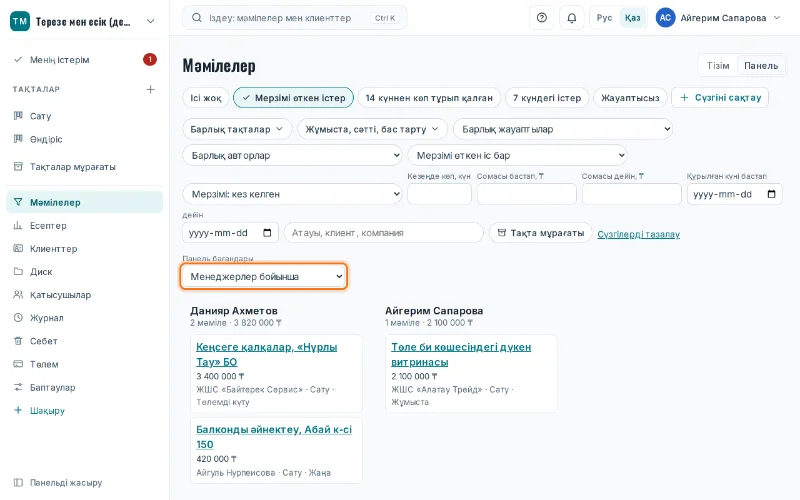
Task: Switch language to Рус
Action: 604,18
